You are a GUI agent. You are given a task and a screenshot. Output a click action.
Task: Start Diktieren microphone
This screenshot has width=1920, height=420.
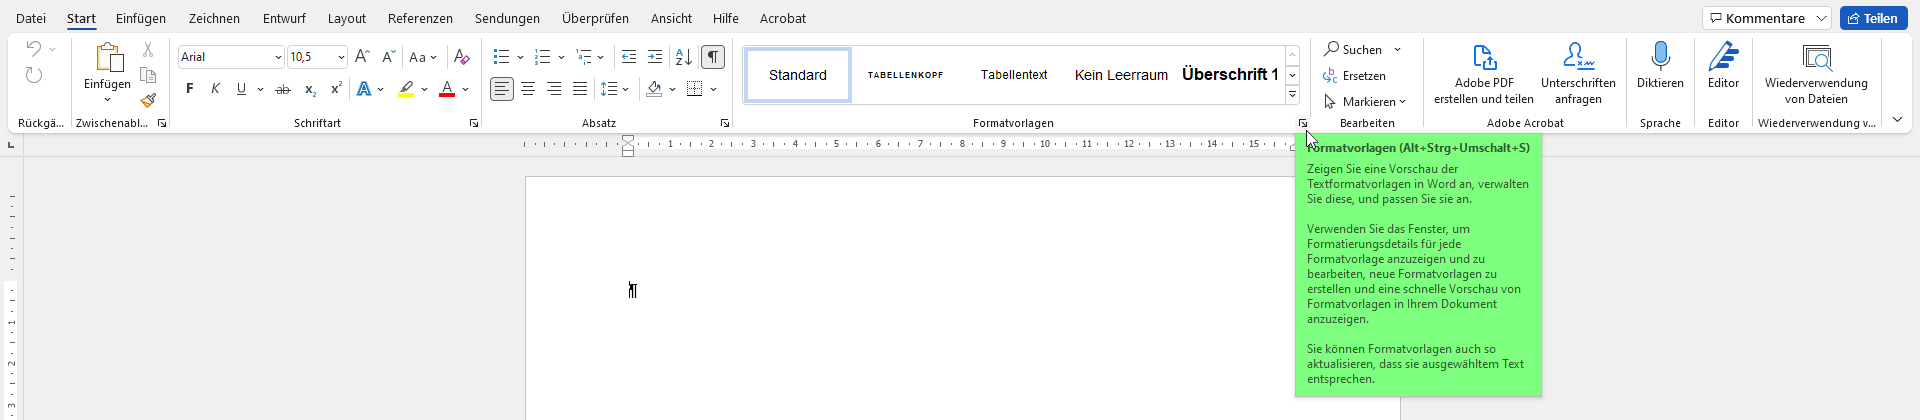tap(1660, 66)
